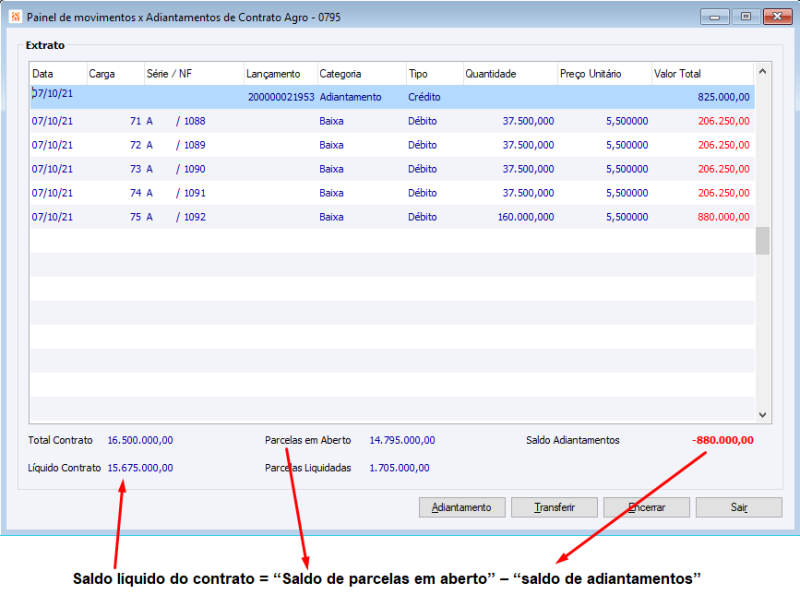This screenshot has height=595, width=800.
Task: Click the scroll down arrow of Extrato grid
Action: [x=763, y=415]
